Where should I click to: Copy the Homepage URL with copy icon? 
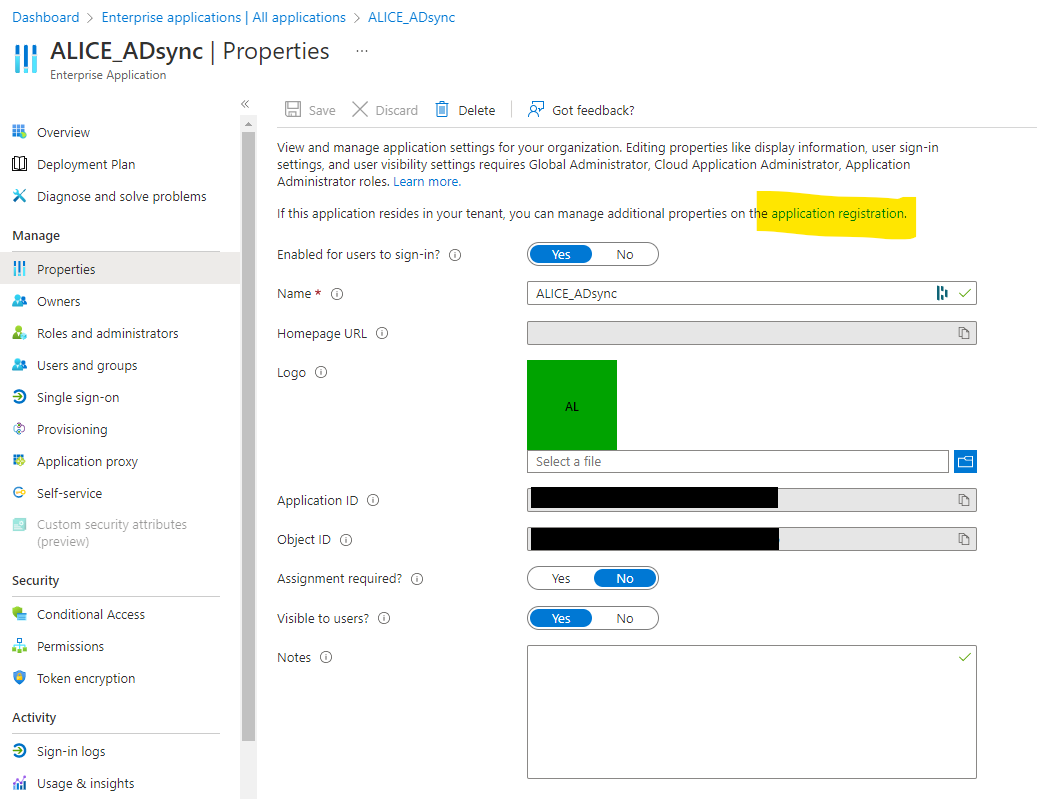tap(964, 333)
